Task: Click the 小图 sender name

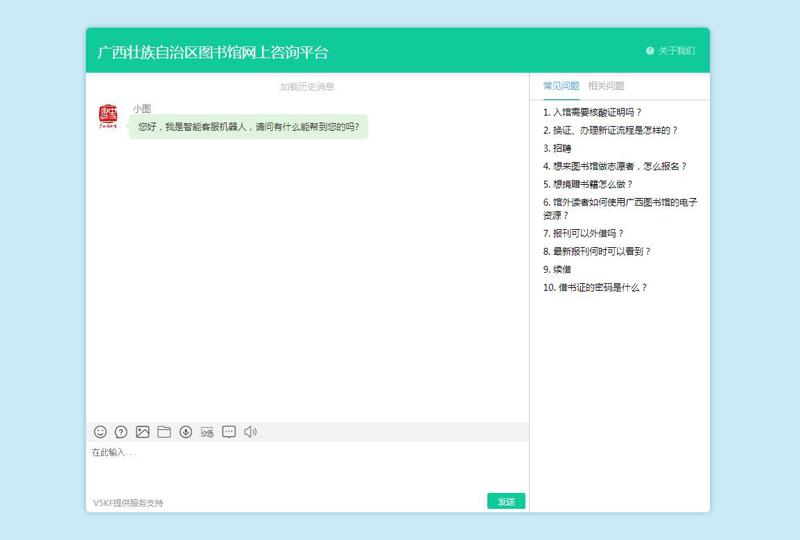Action: [x=142, y=108]
